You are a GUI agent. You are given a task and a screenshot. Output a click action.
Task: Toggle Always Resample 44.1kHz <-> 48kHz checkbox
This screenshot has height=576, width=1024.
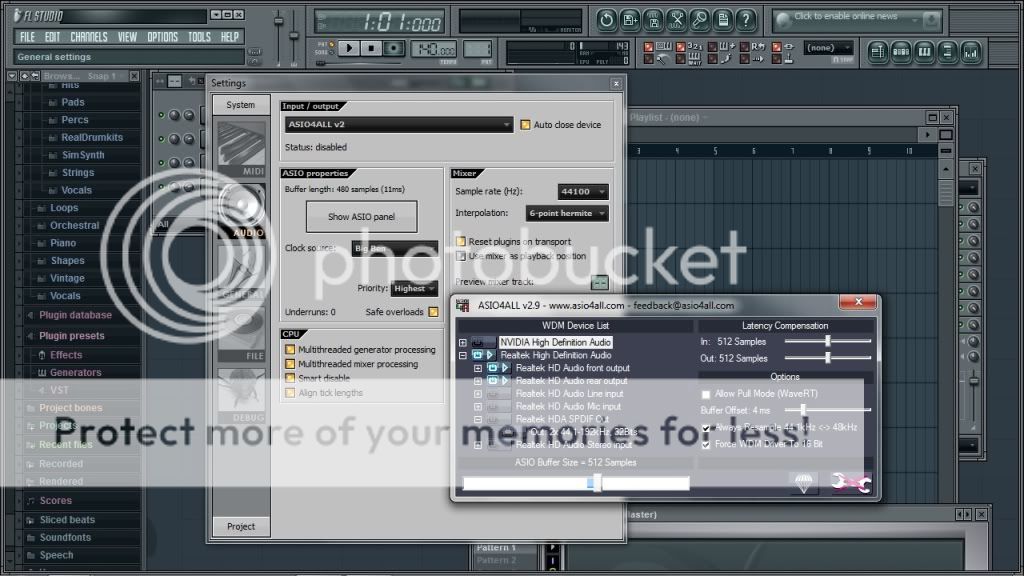(x=706, y=428)
